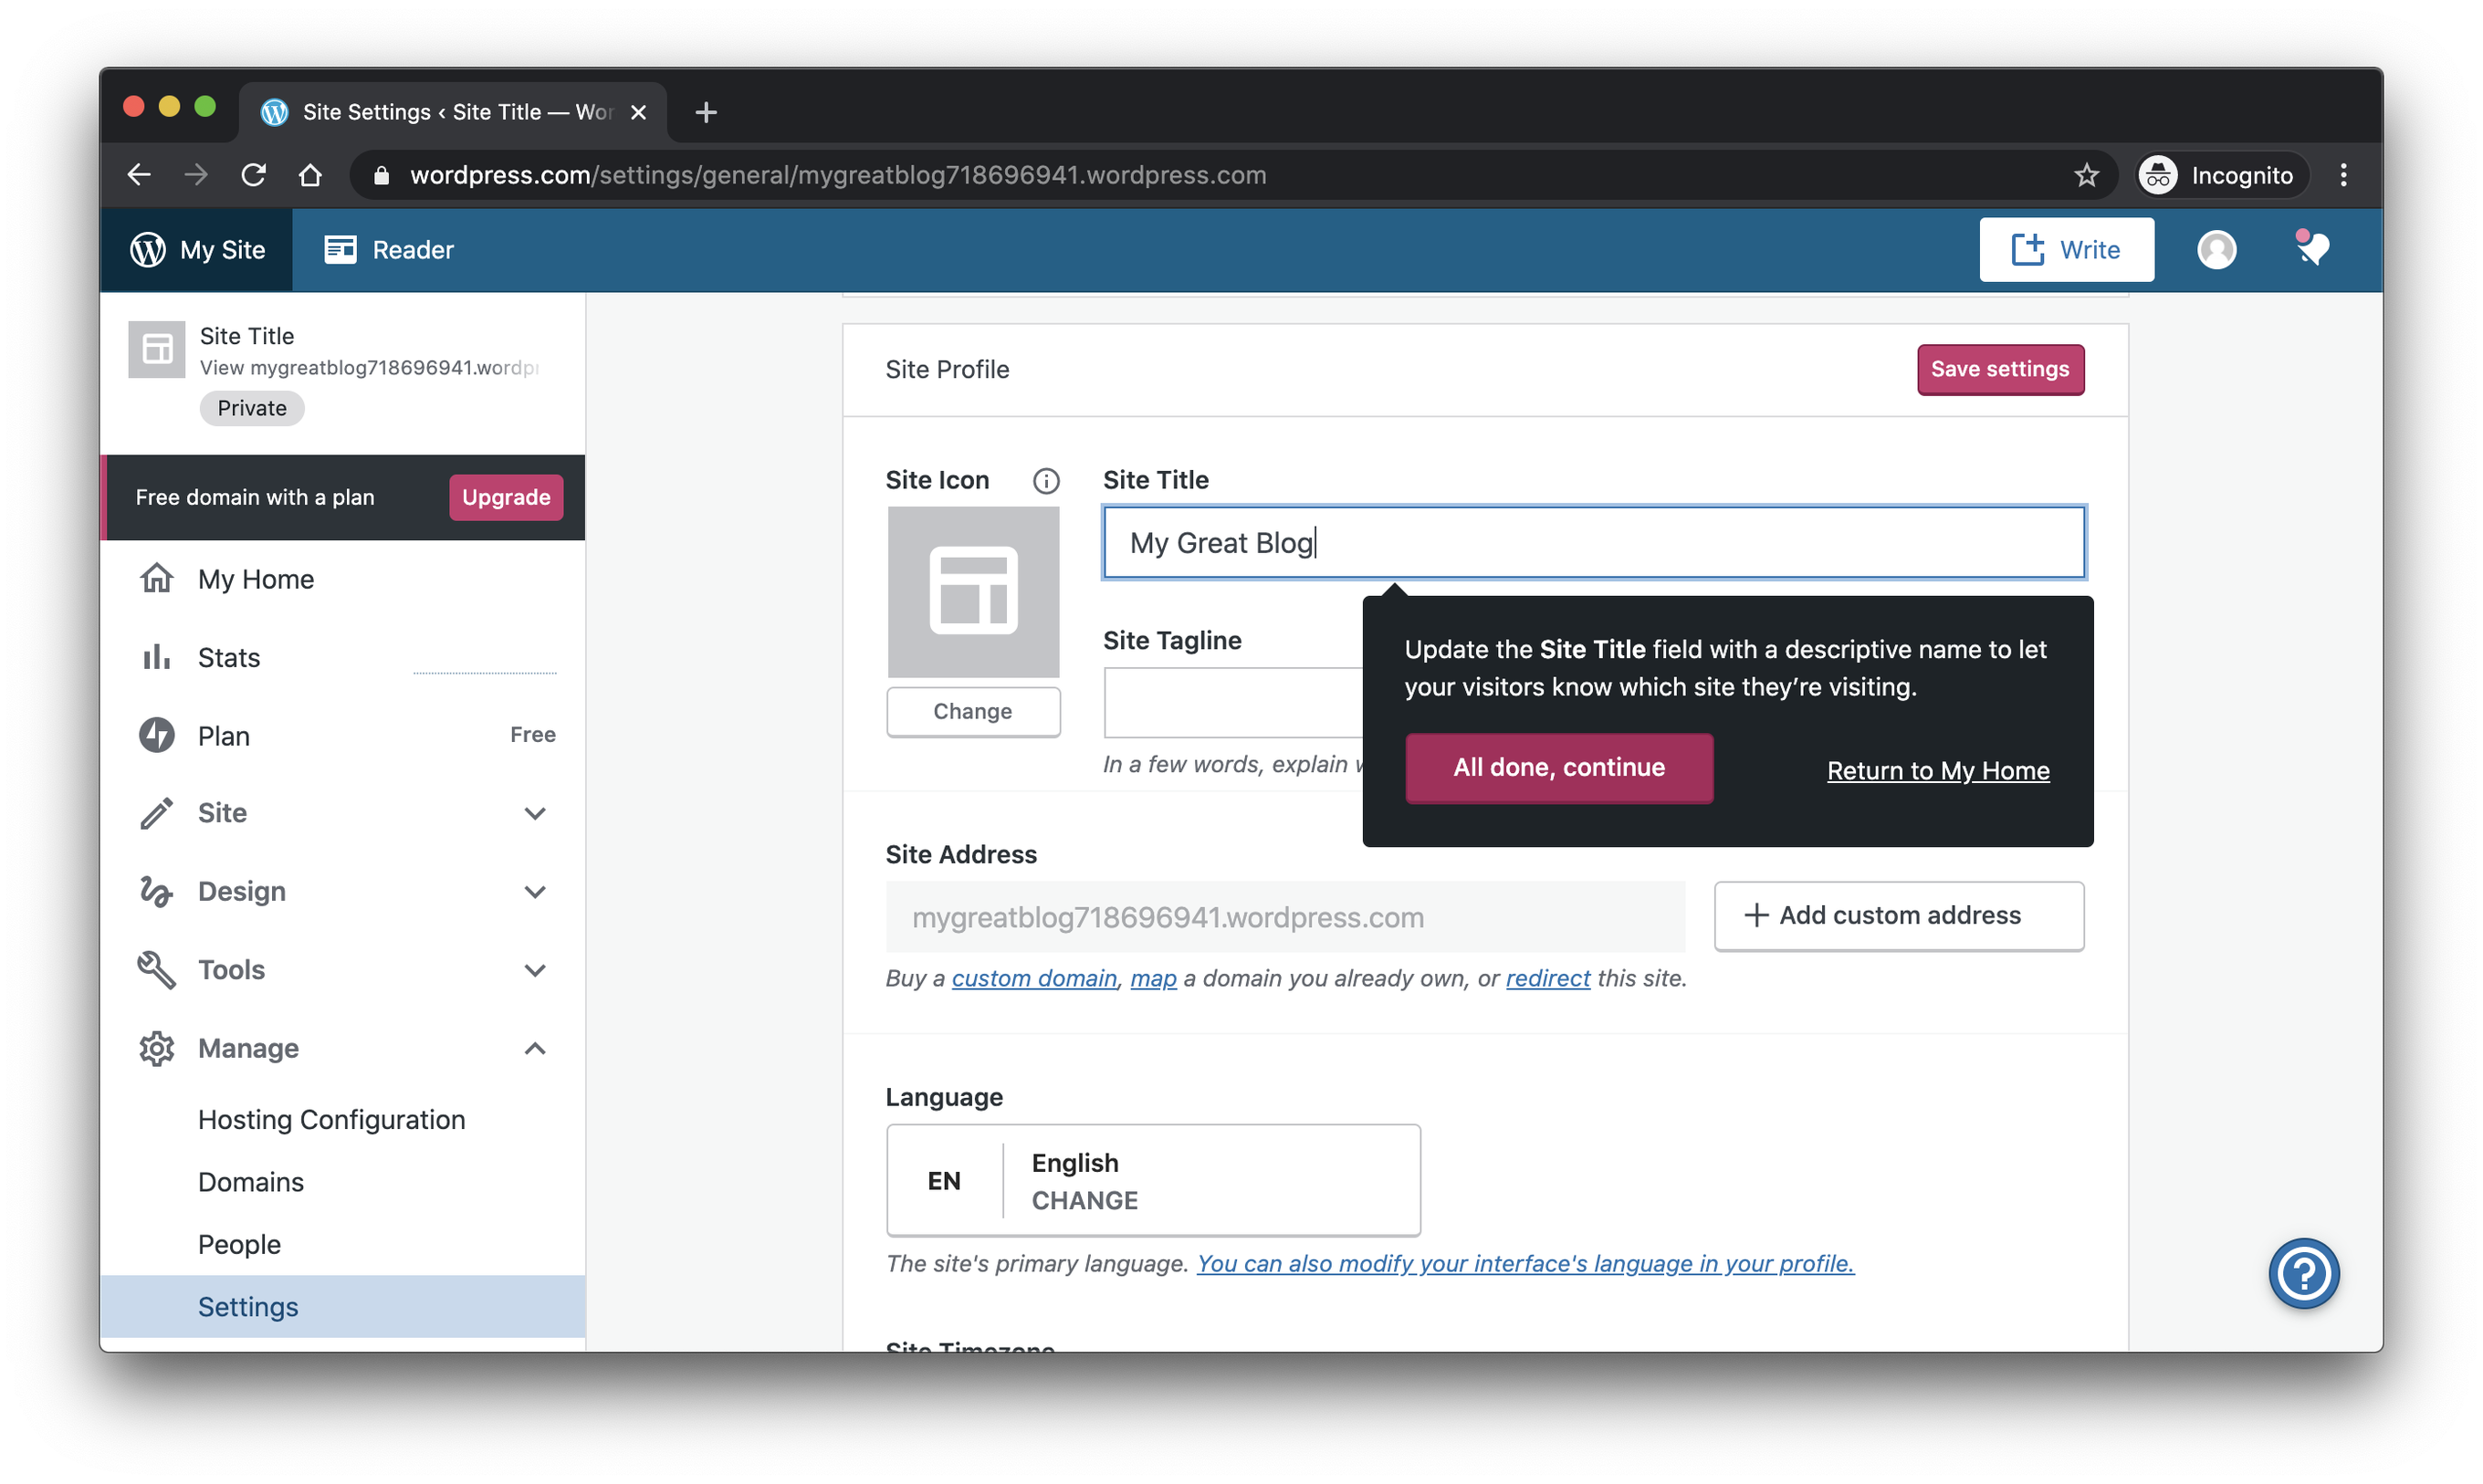
Task: Click Save settings button
Action: point(2000,369)
